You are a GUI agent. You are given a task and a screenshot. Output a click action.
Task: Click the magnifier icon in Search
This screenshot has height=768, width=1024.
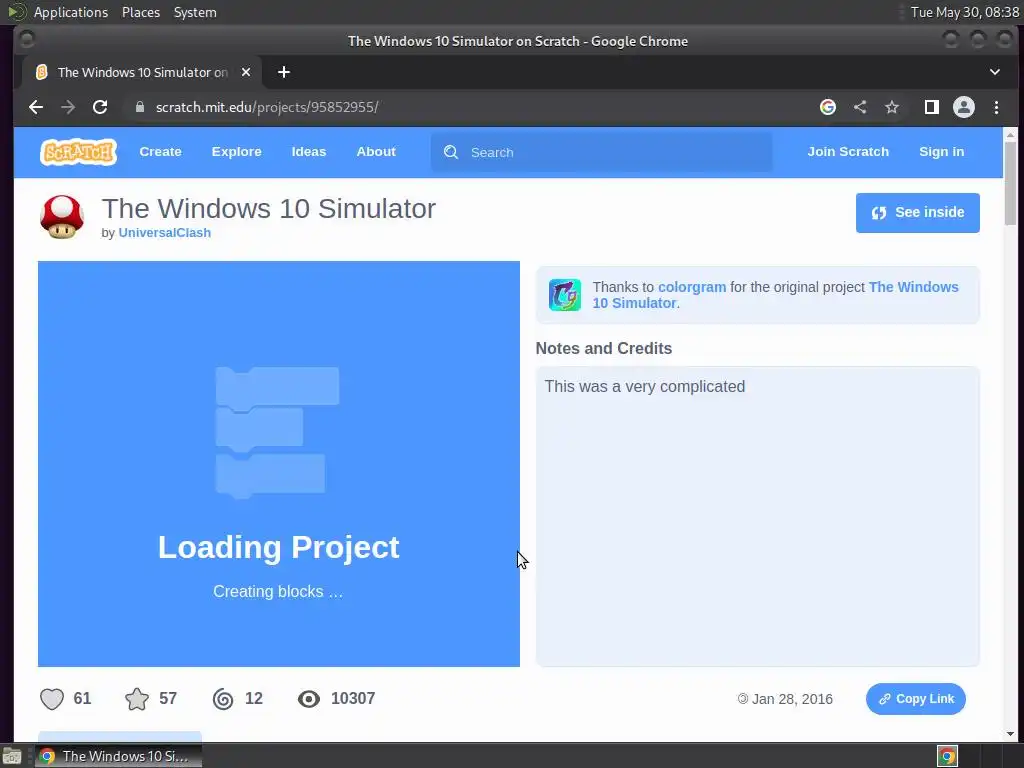tap(451, 152)
